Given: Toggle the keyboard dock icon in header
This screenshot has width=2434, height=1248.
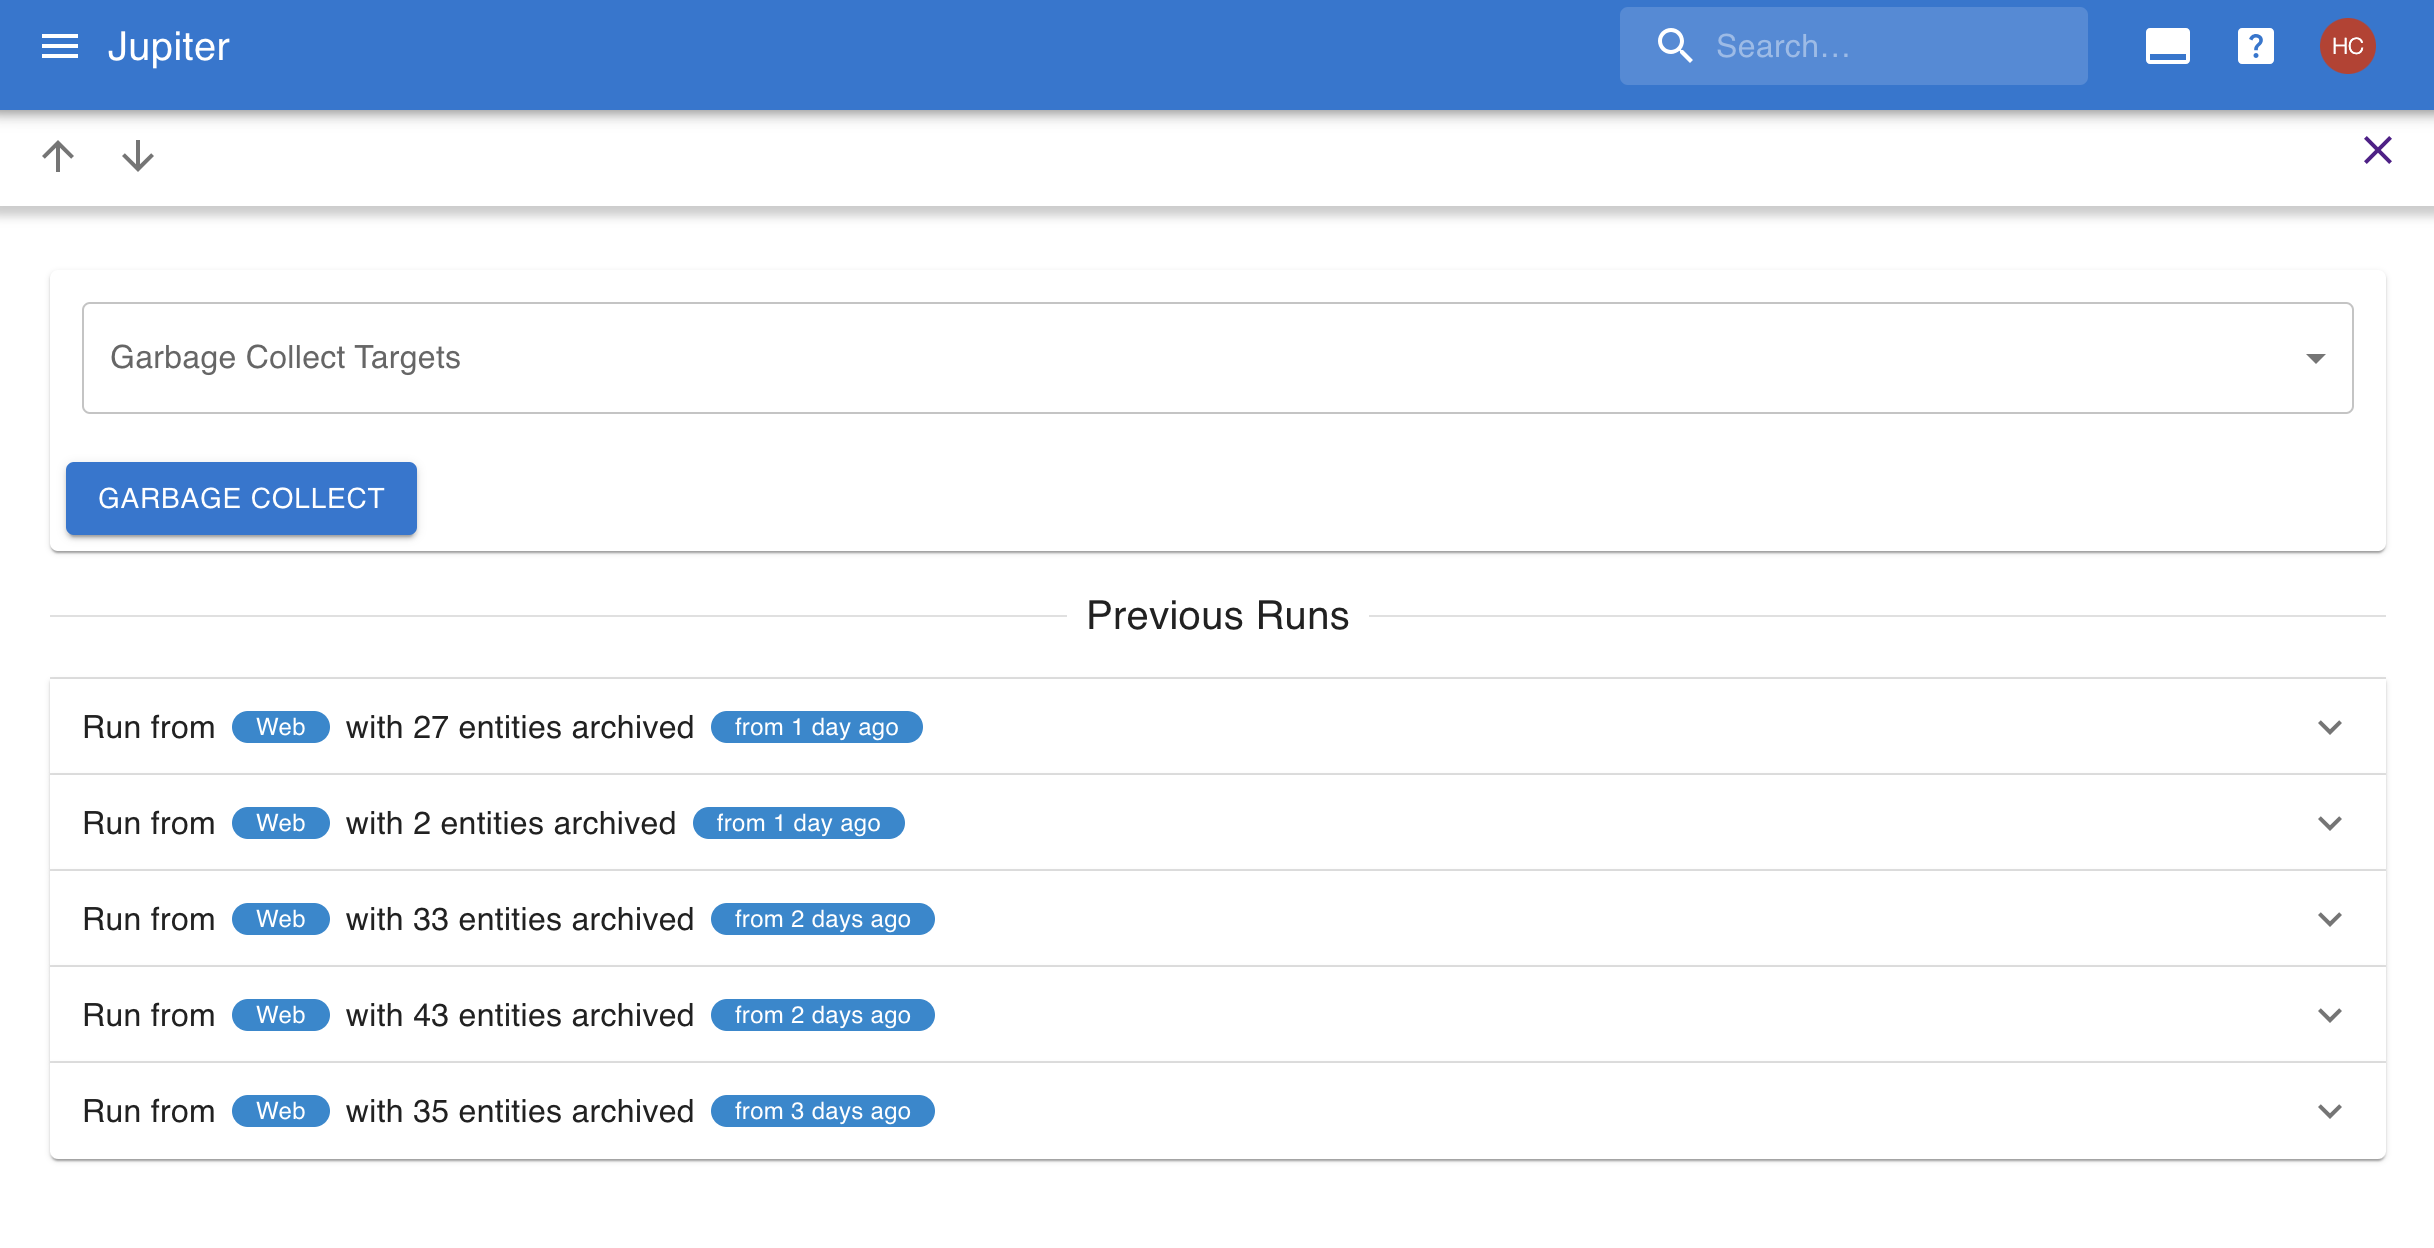Looking at the screenshot, I should [x=2167, y=46].
